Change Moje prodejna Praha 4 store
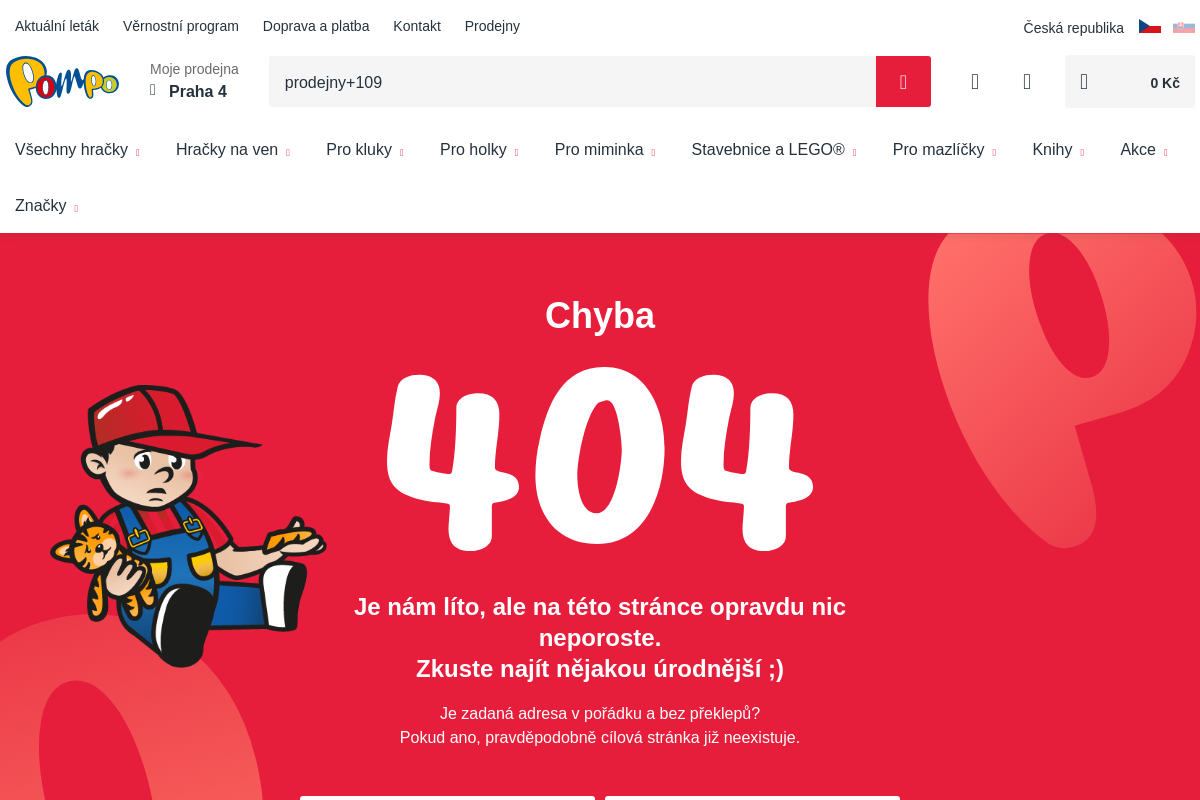Image resolution: width=1200 pixels, height=800 pixels. point(194,81)
